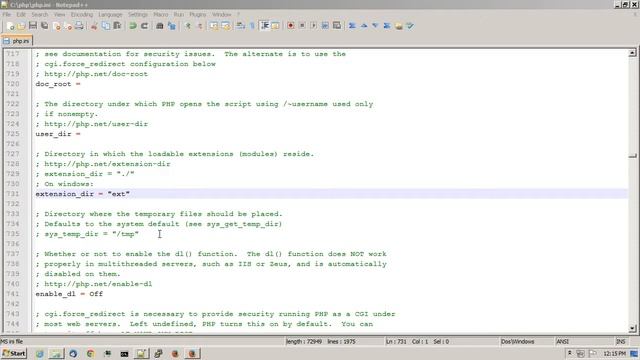Click the scrollbar down arrow
The width and height of the screenshot is (640, 360).
[632, 328]
